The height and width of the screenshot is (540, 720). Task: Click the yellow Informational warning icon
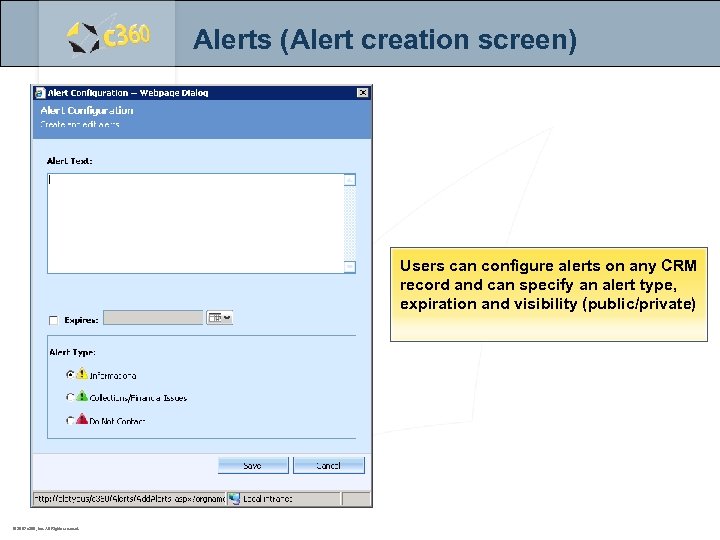coord(82,374)
